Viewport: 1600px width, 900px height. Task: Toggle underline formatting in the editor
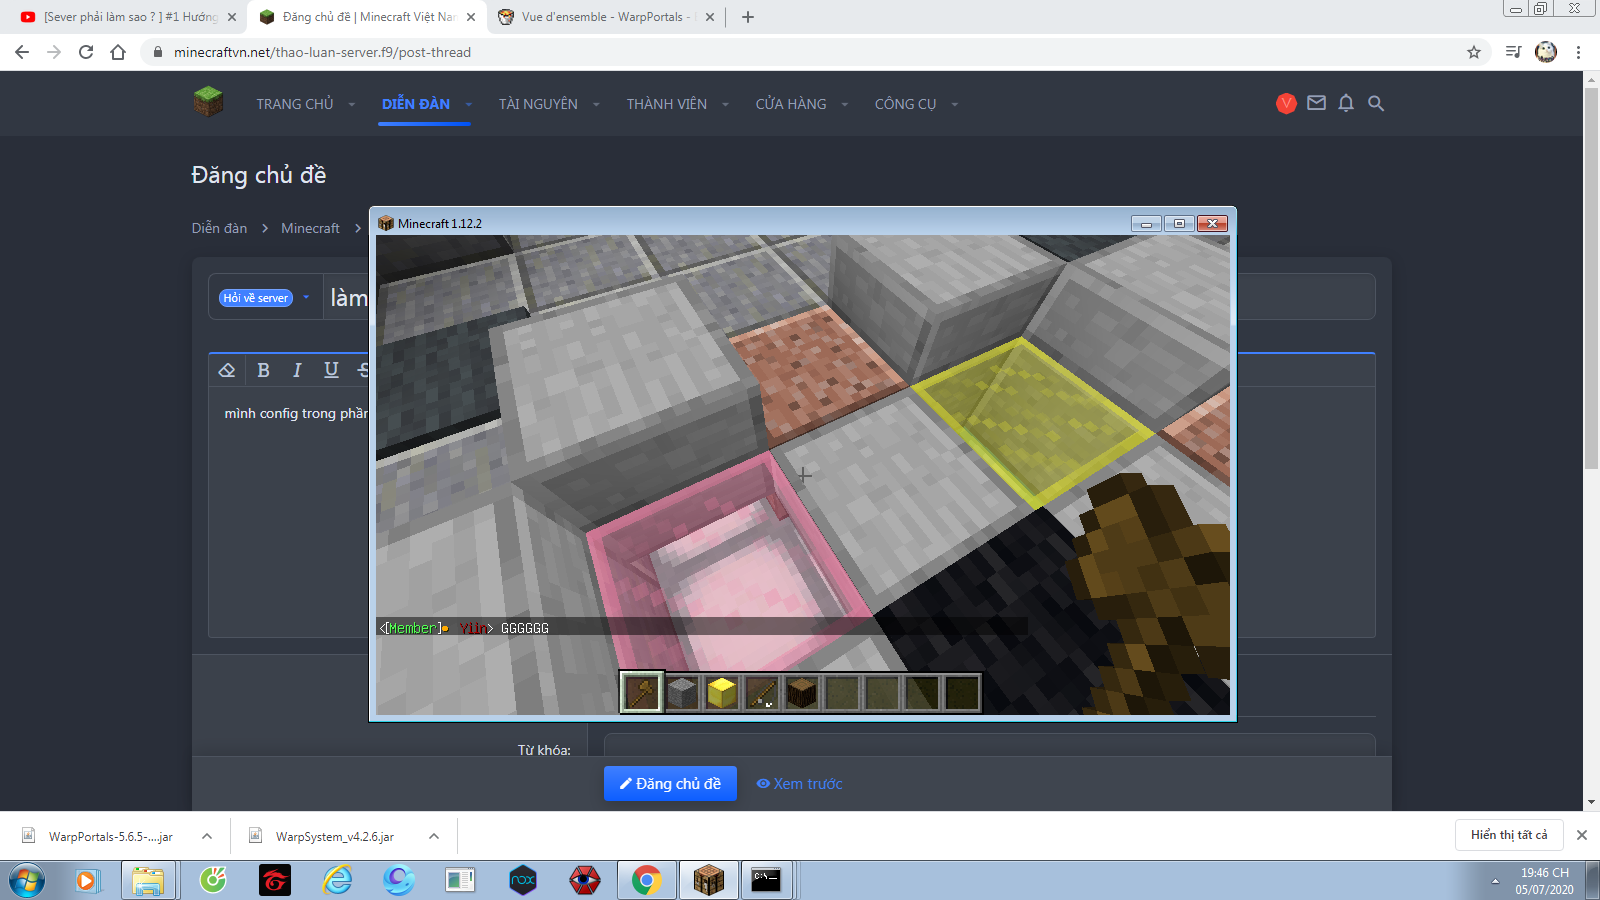point(331,370)
